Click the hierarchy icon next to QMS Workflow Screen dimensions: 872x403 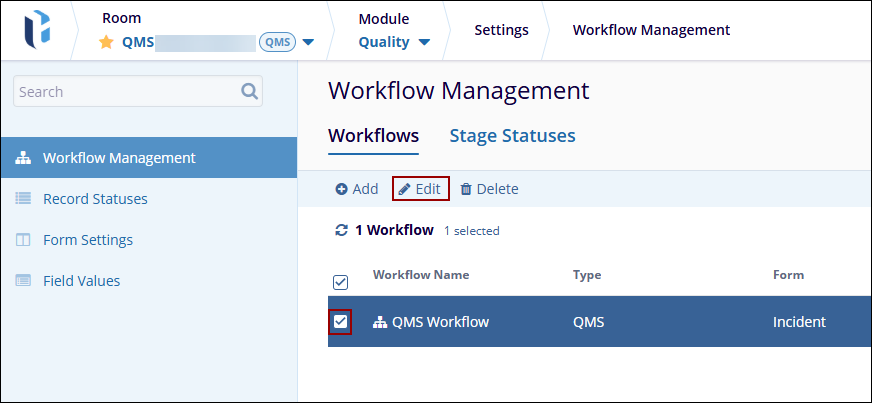[380, 322]
